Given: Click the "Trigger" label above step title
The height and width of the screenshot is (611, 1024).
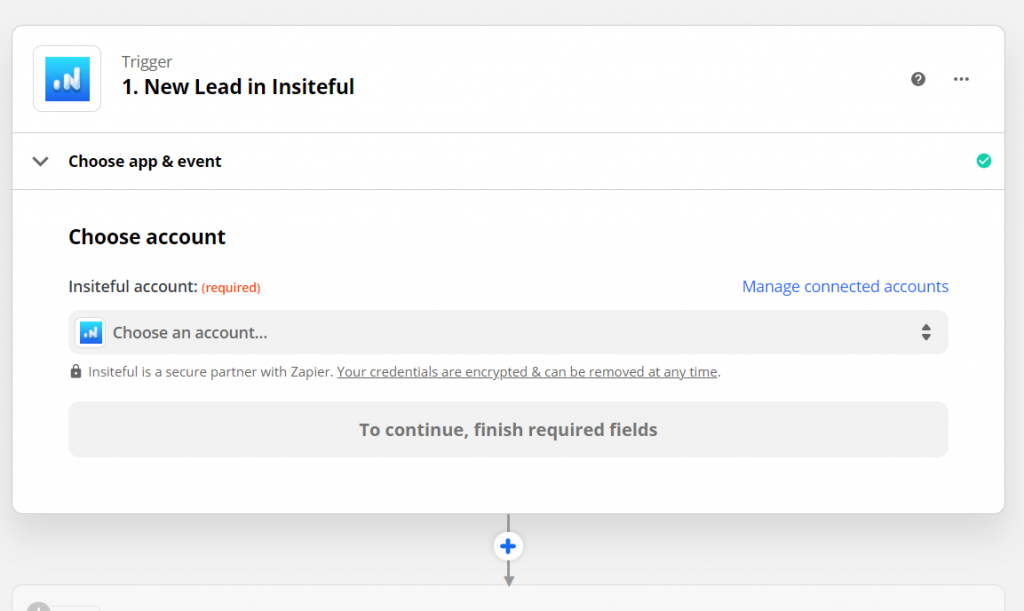Looking at the screenshot, I should [x=147, y=62].
